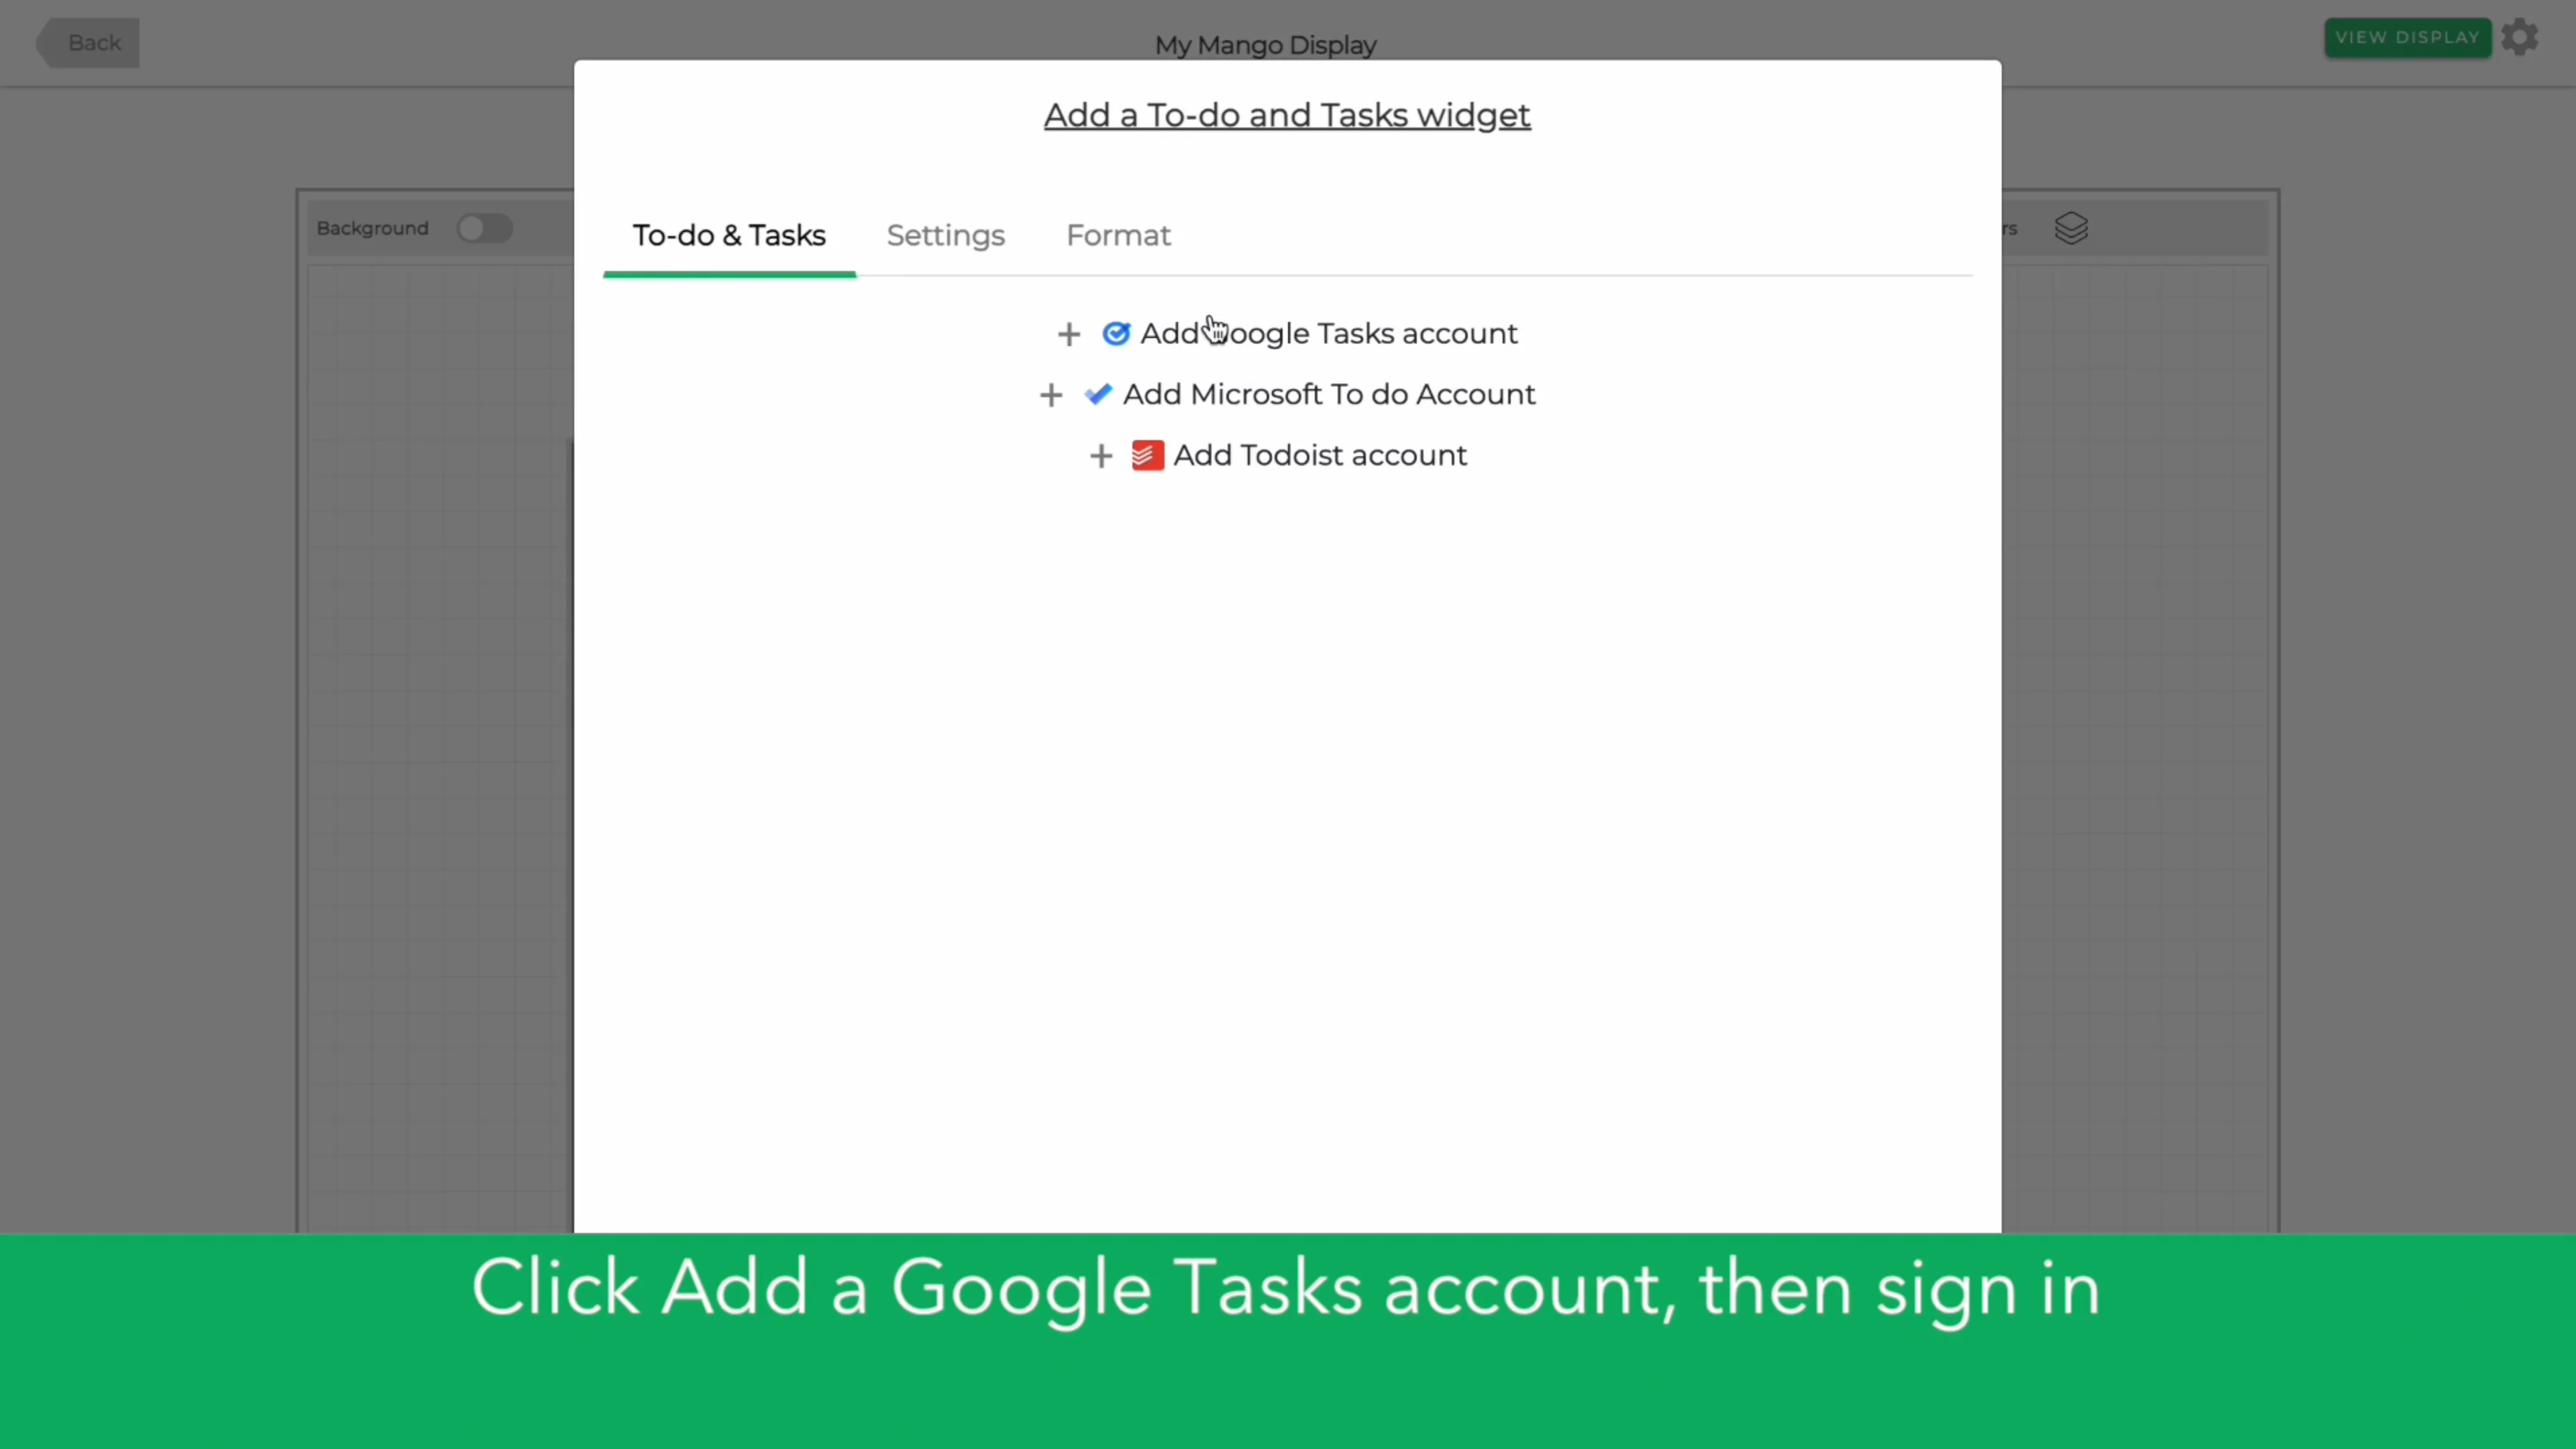This screenshot has width=2576, height=1449.
Task: Click the Background label text
Action: click(x=372, y=229)
